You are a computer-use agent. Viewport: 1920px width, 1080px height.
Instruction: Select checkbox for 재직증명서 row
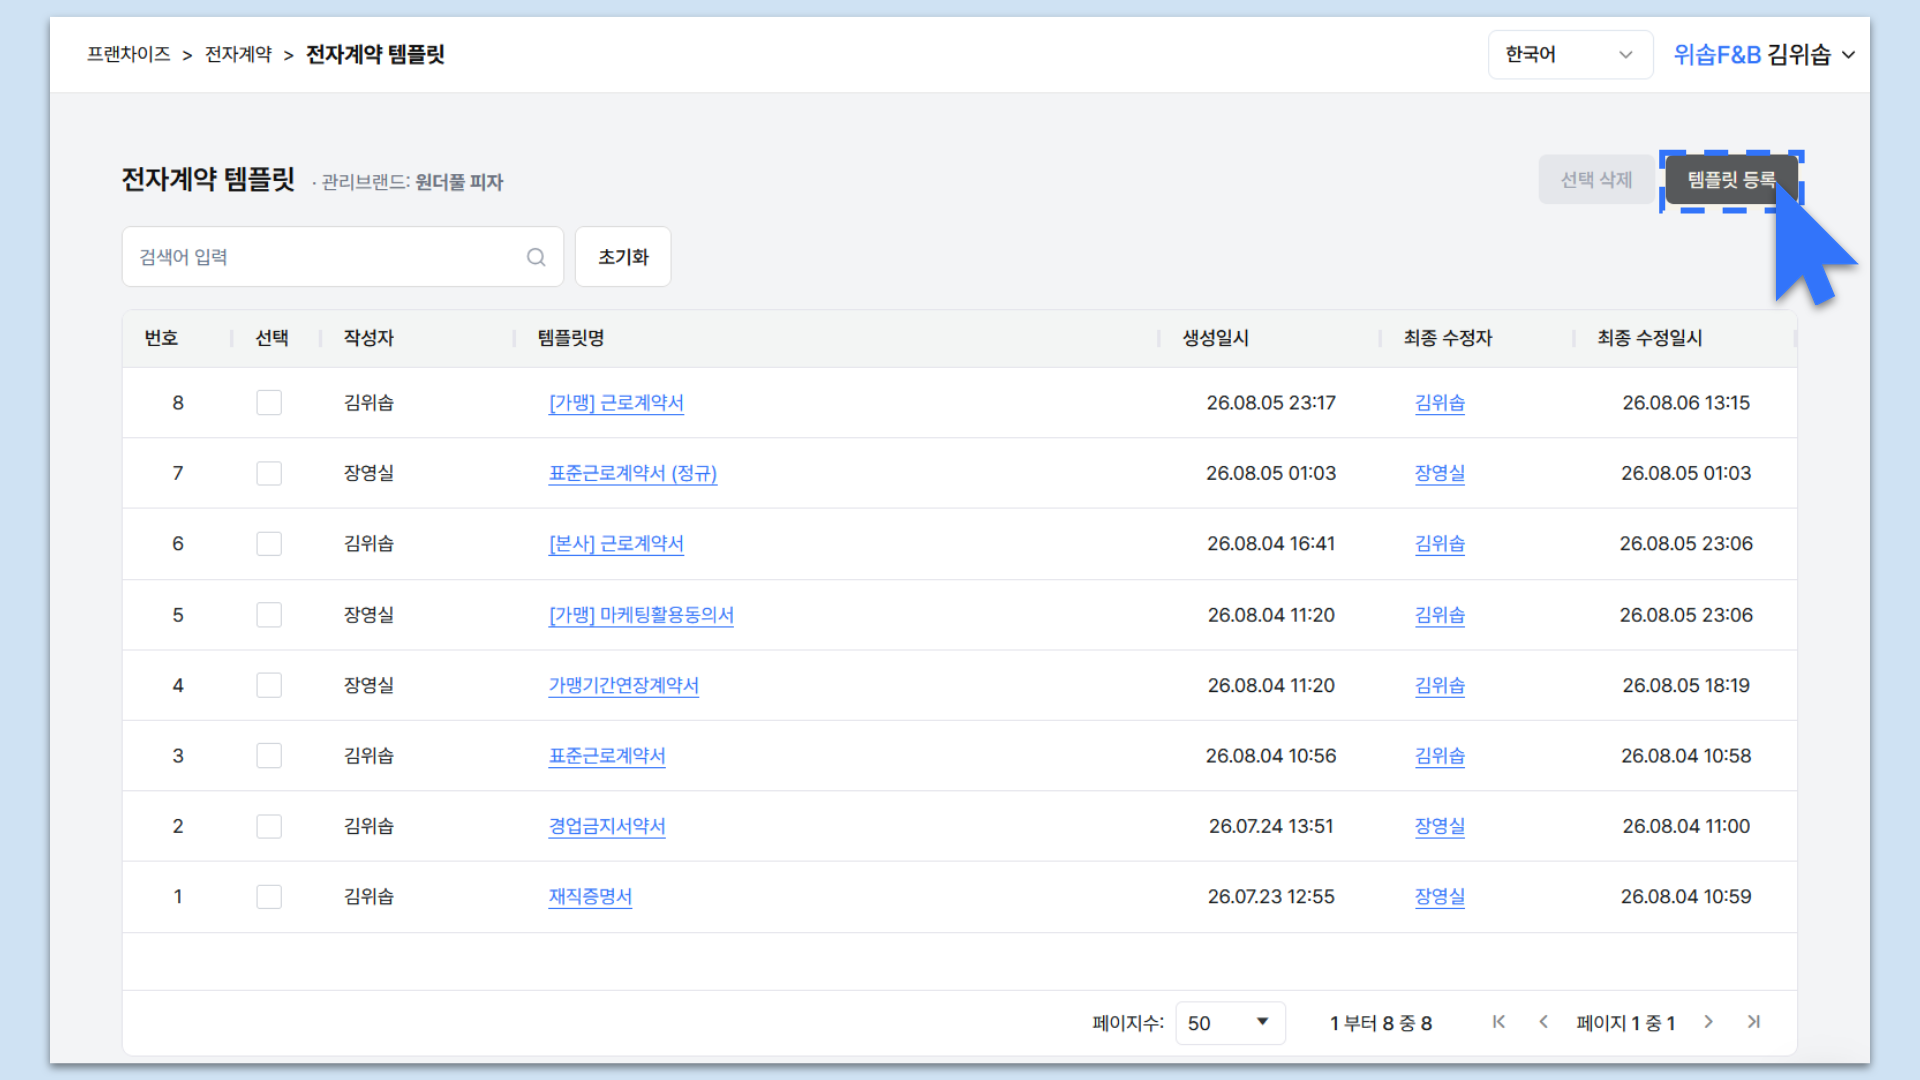point(269,896)
